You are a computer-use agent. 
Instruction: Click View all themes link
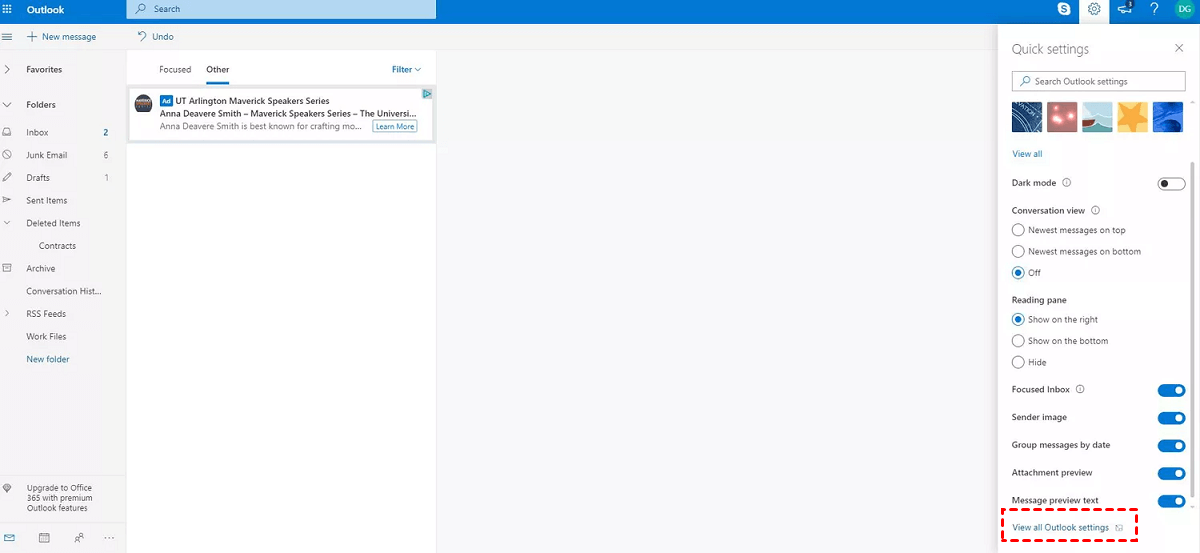click(1027, 154)
